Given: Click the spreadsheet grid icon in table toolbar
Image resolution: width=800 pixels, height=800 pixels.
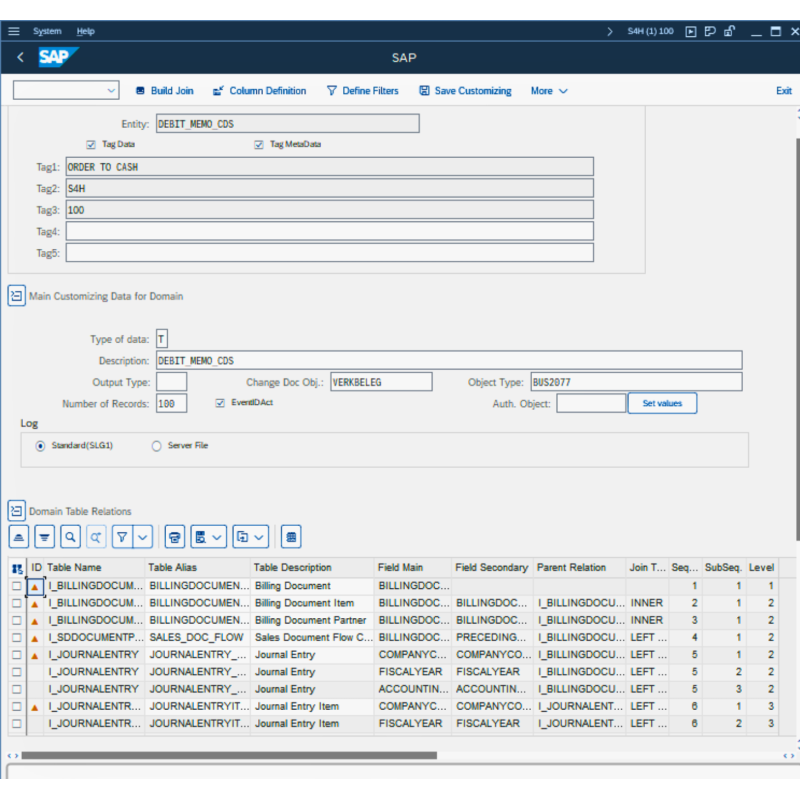Looking at the screenshot, I should [291, 537].
